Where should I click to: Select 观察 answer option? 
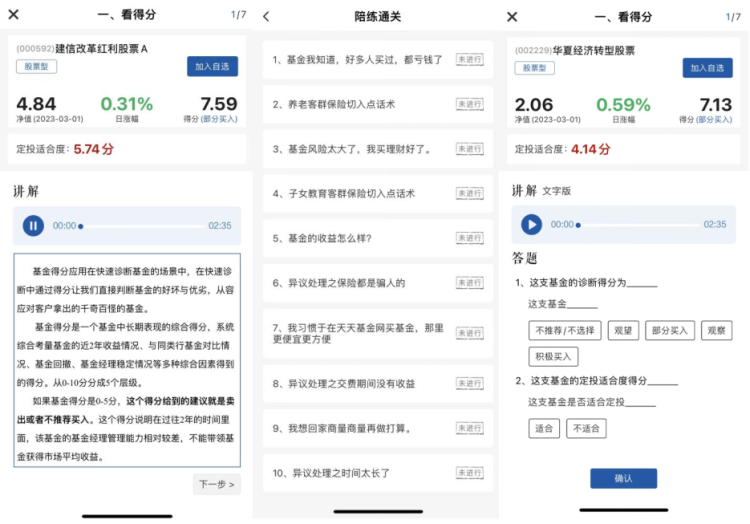click(x=717, y=330)
